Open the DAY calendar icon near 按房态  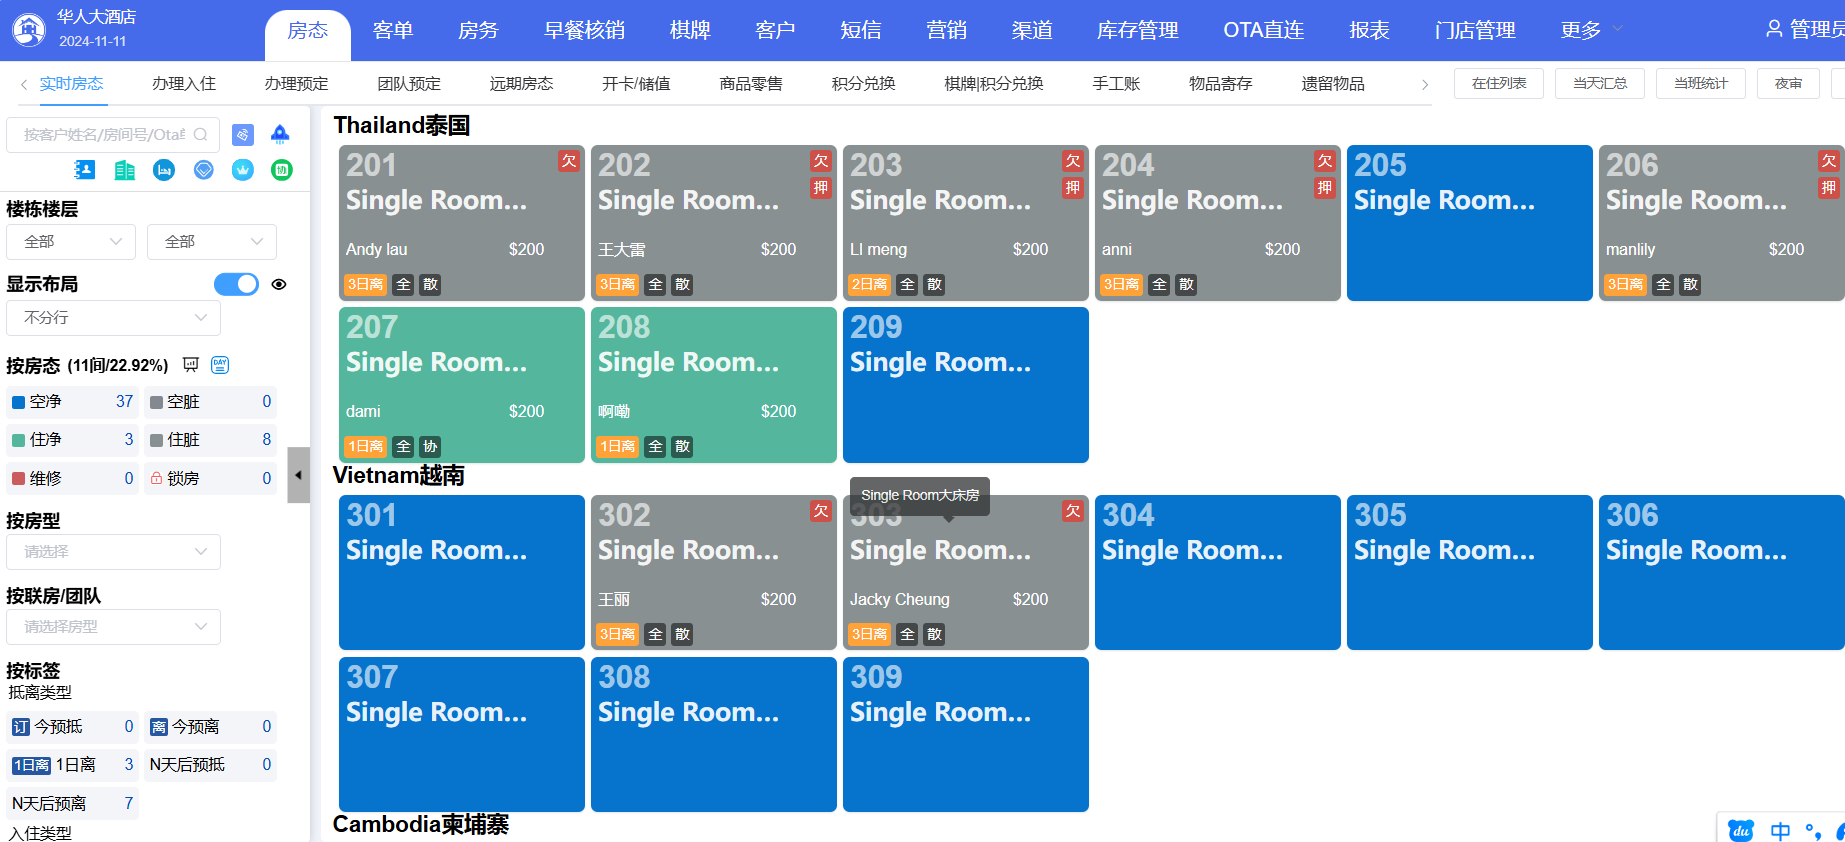220,365
